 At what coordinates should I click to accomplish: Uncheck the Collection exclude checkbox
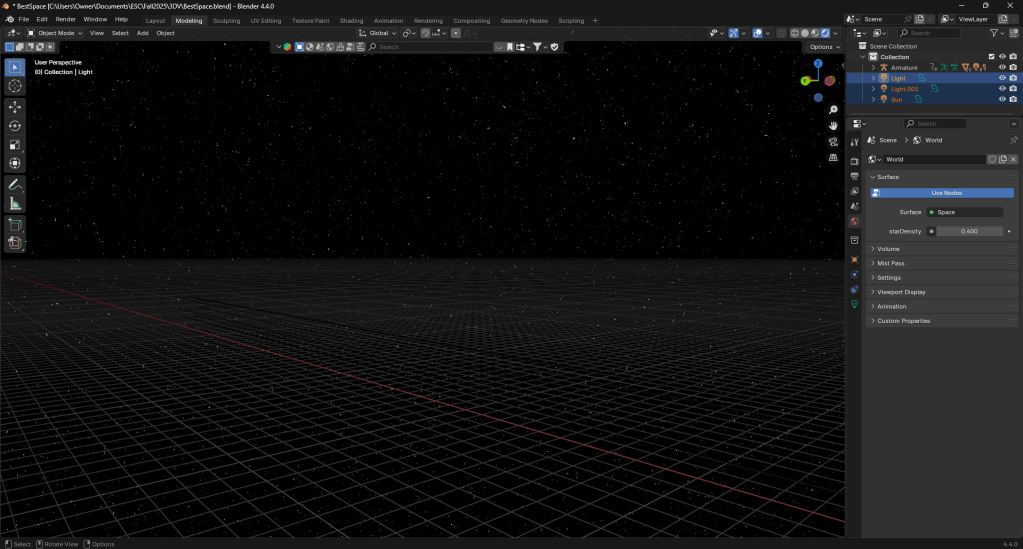[x=991, y=57]
